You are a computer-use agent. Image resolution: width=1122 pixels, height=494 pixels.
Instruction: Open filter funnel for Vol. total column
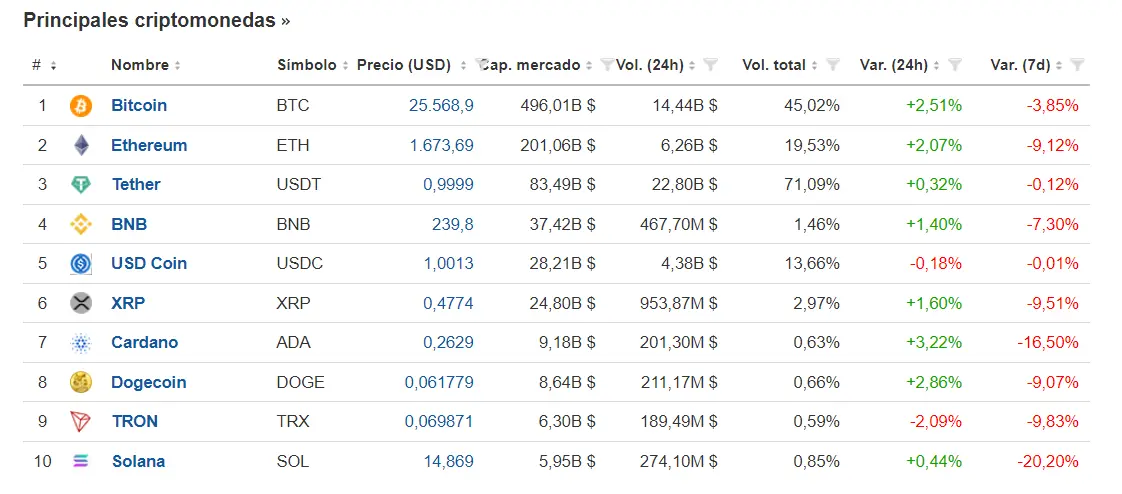point(832,65)
